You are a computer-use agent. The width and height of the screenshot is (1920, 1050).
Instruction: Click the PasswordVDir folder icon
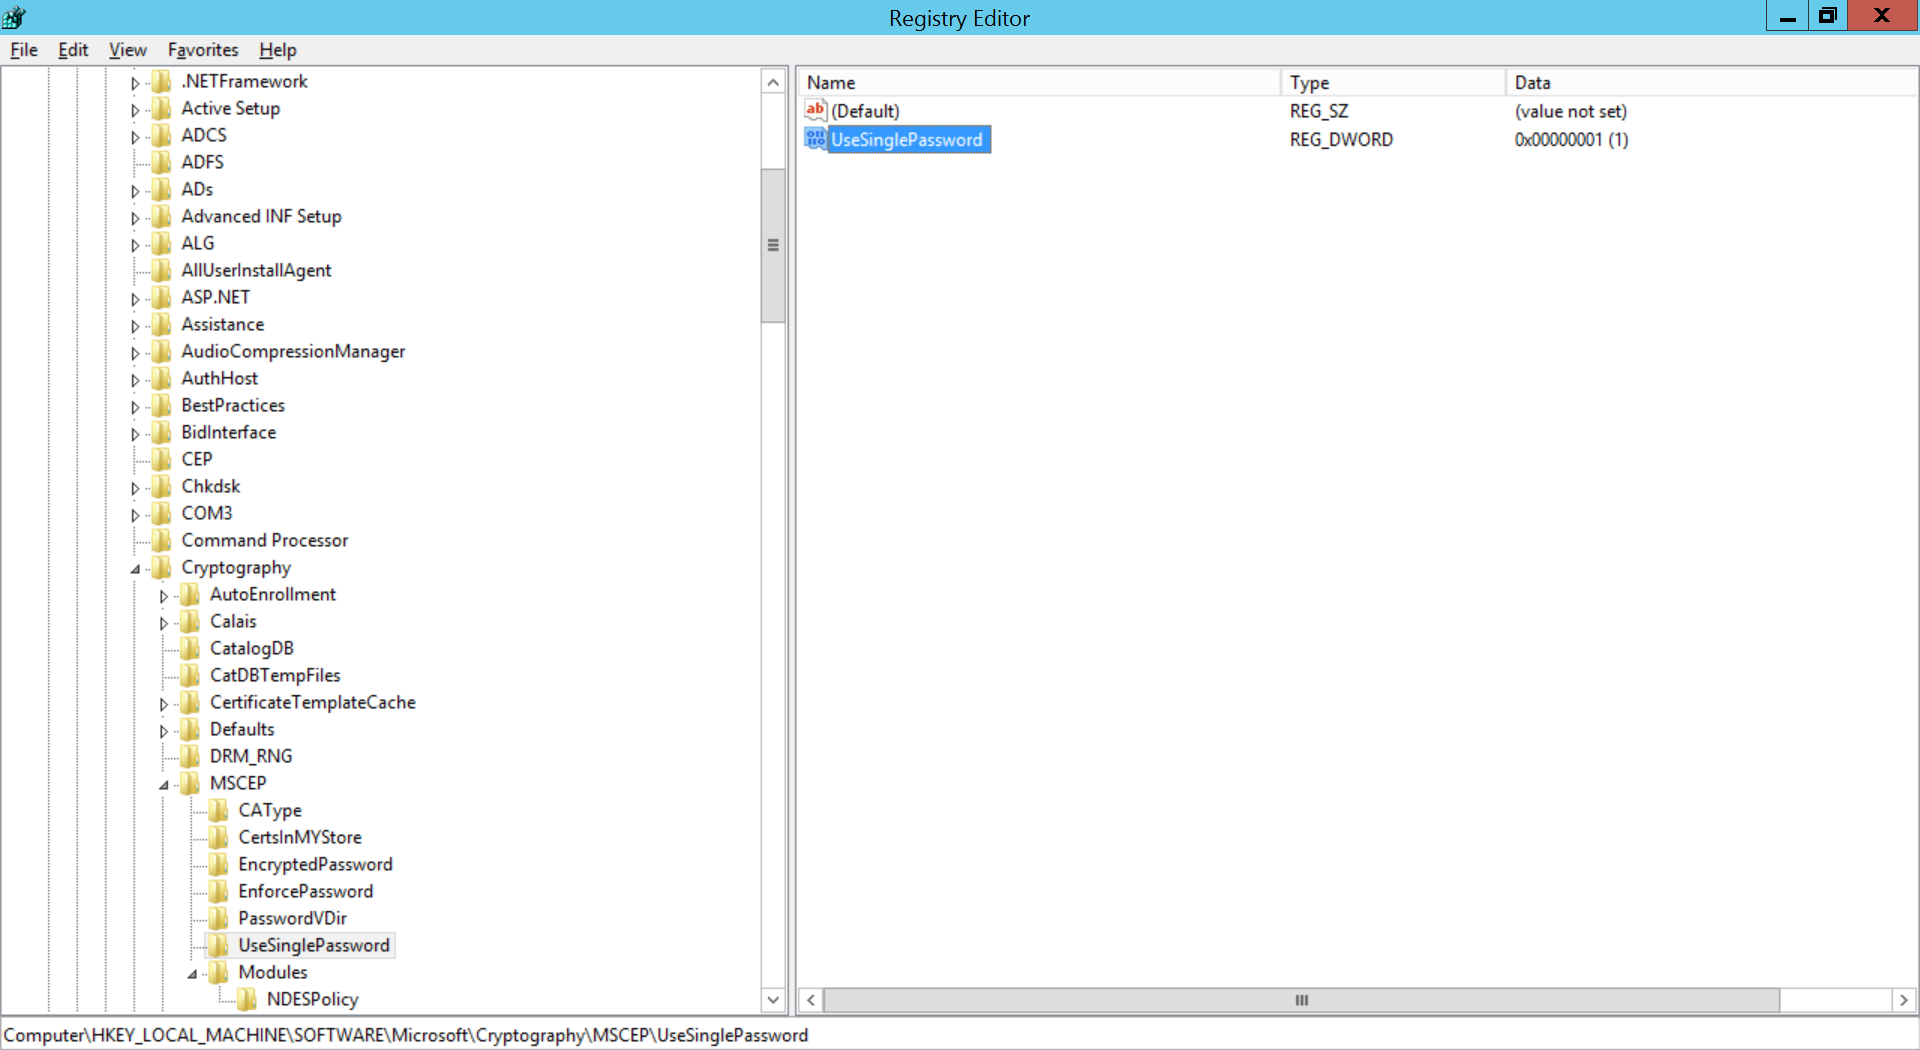[x=218, y=918]
